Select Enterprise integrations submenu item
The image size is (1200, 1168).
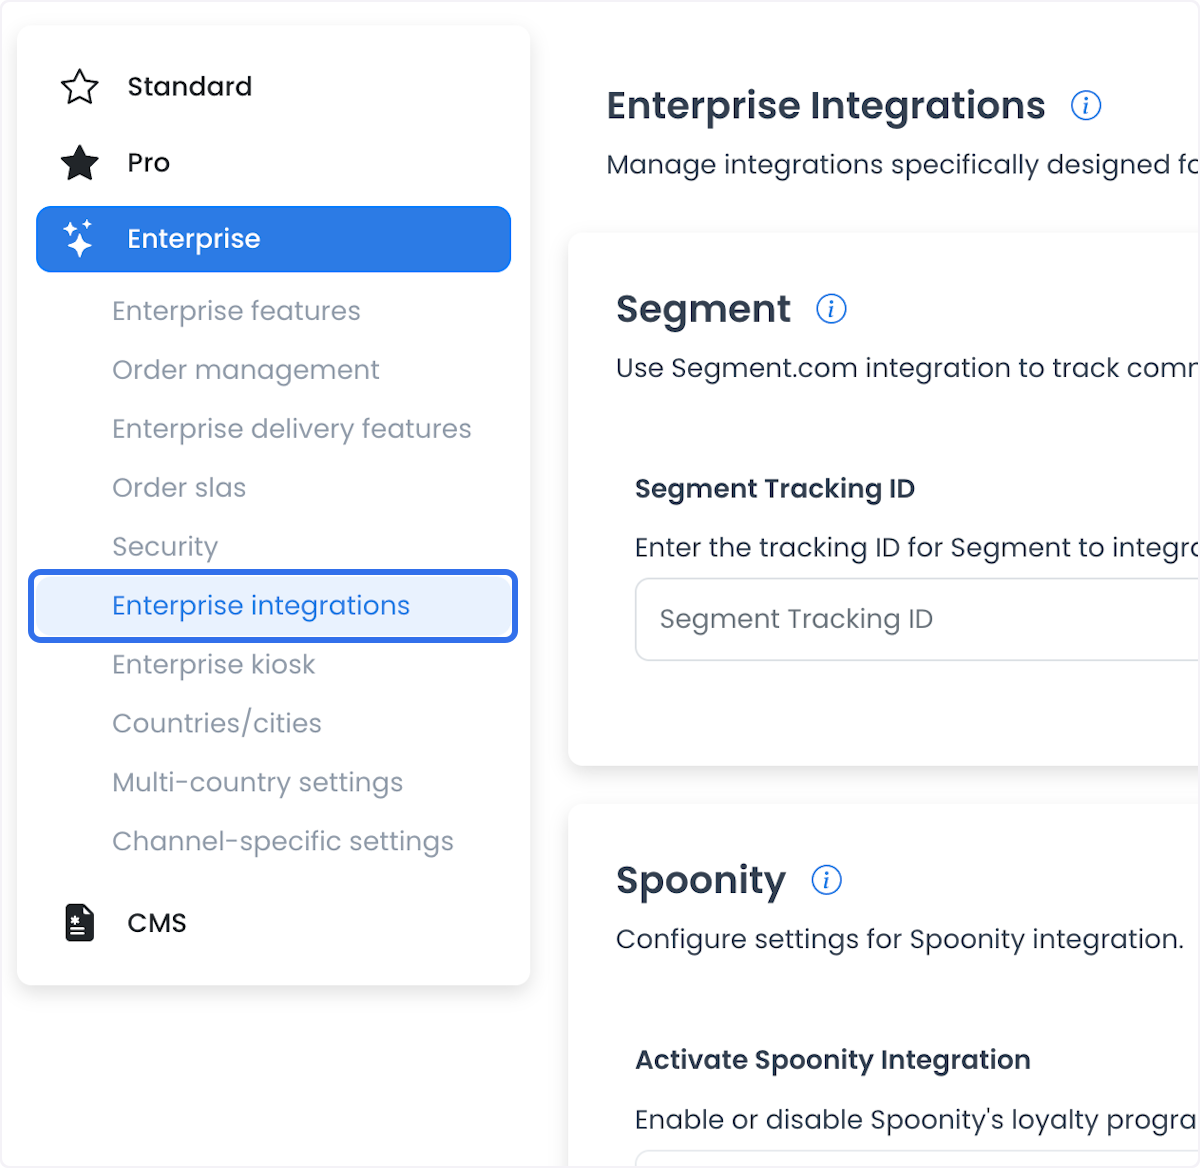coord(273,606)
